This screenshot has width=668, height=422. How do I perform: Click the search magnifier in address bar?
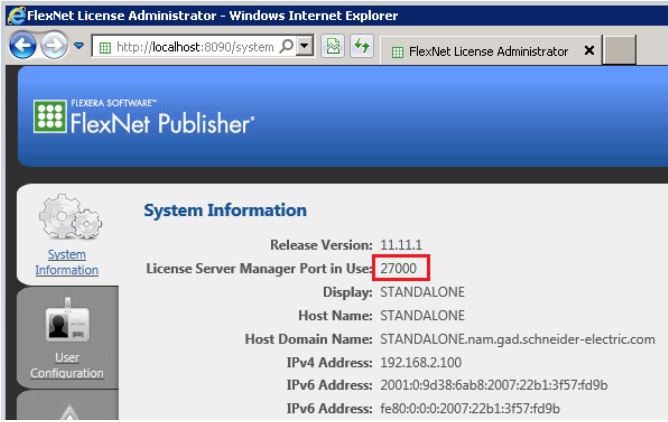pyautogui.click(x=287, y=46)
